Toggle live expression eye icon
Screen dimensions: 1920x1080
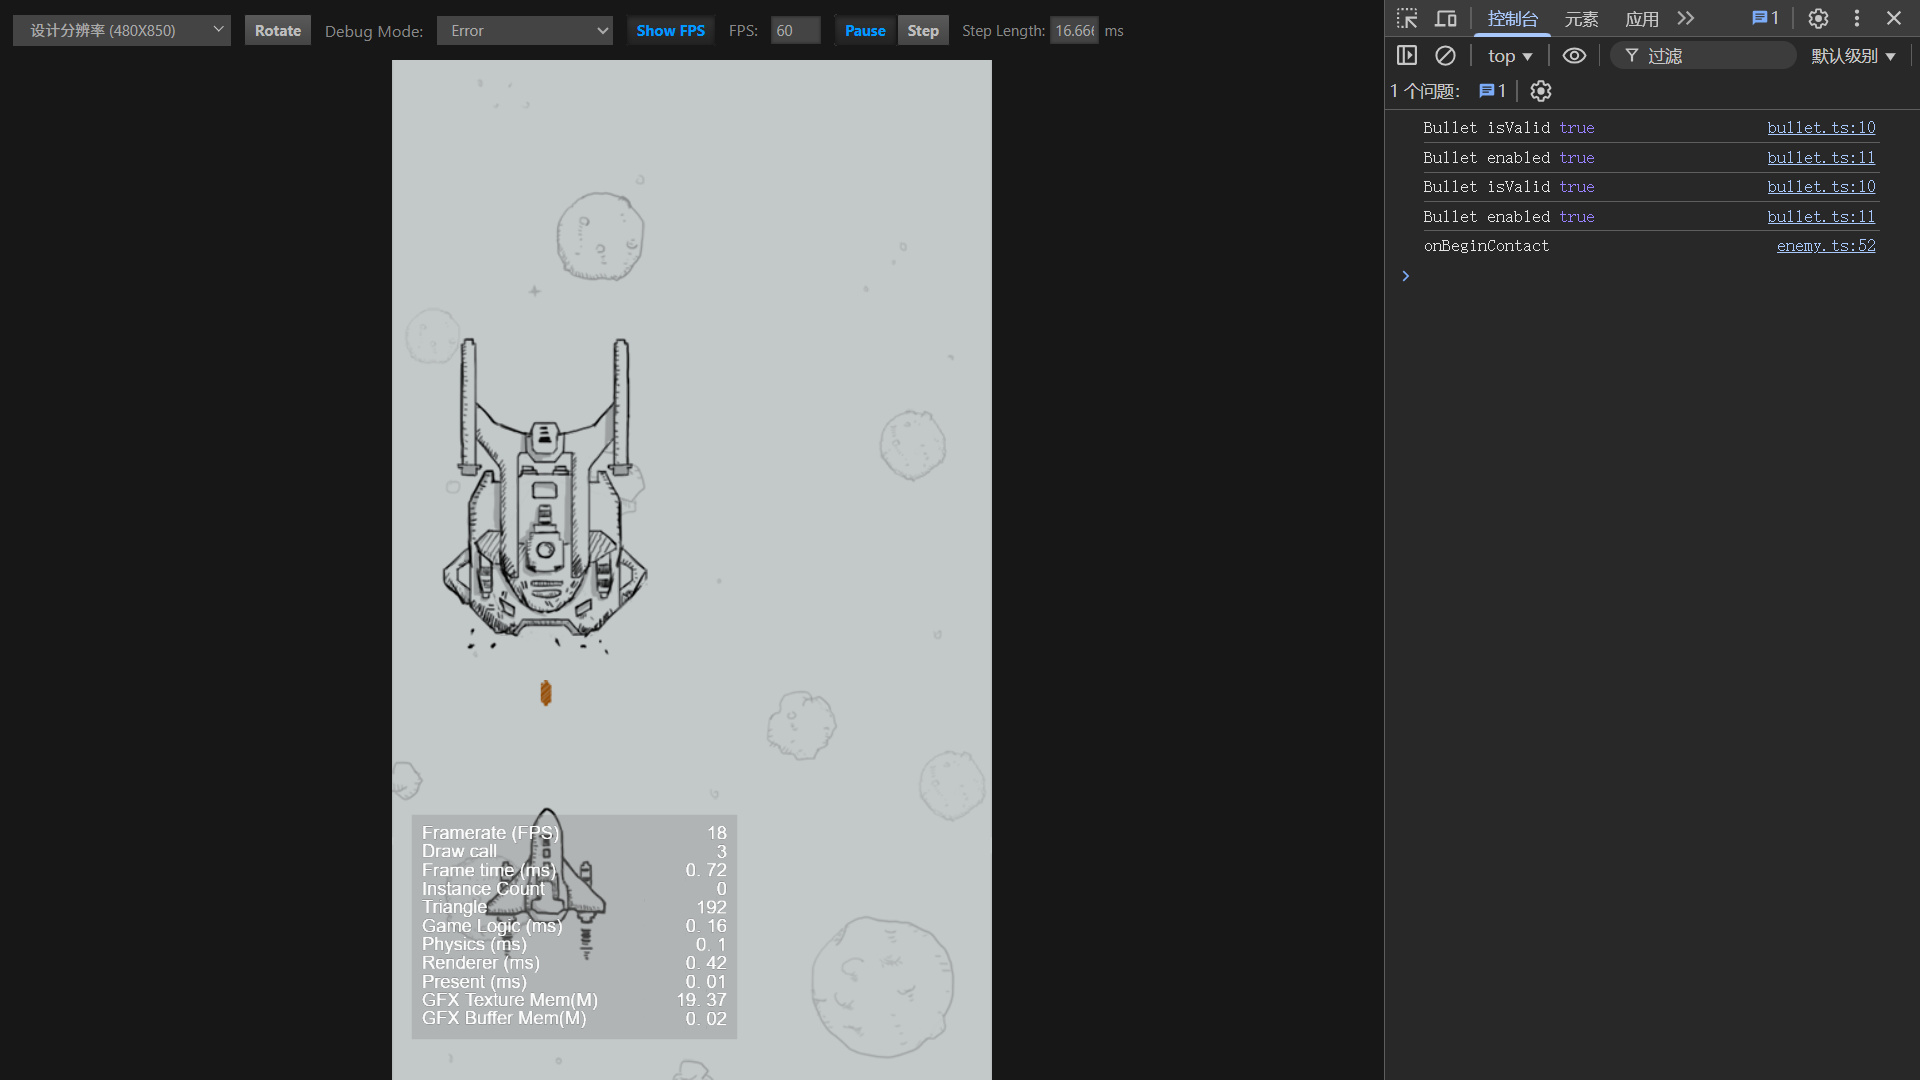[1574, 56]
